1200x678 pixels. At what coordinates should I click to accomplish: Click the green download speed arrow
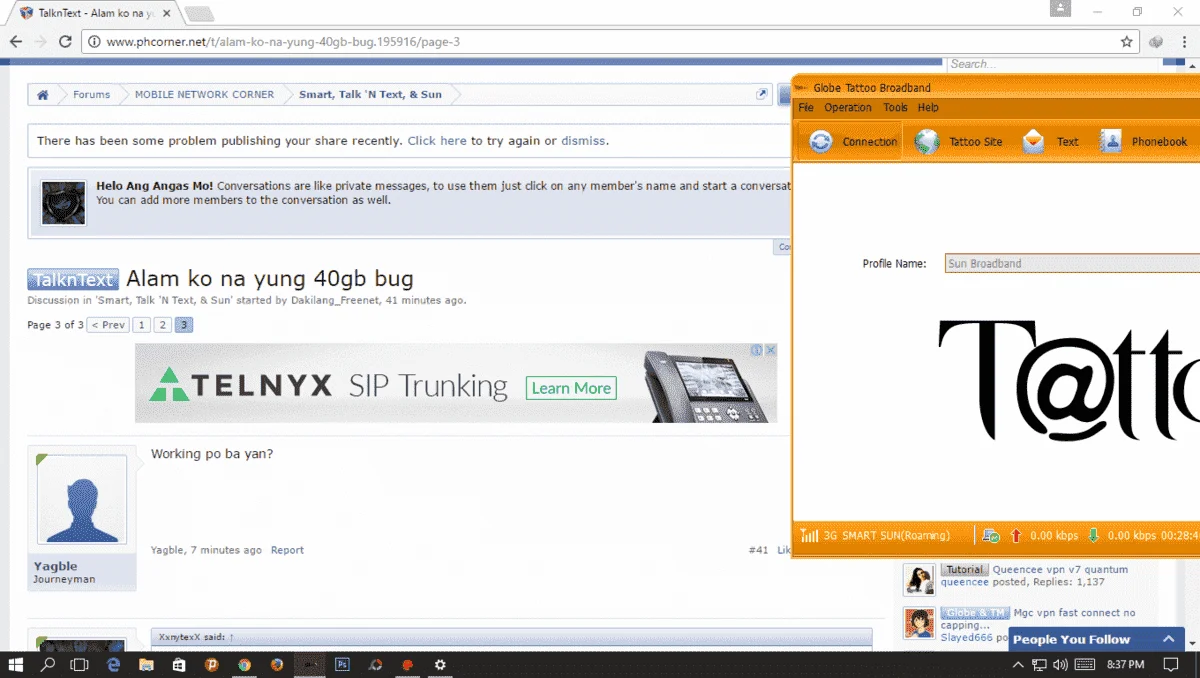coord(1093,536)
